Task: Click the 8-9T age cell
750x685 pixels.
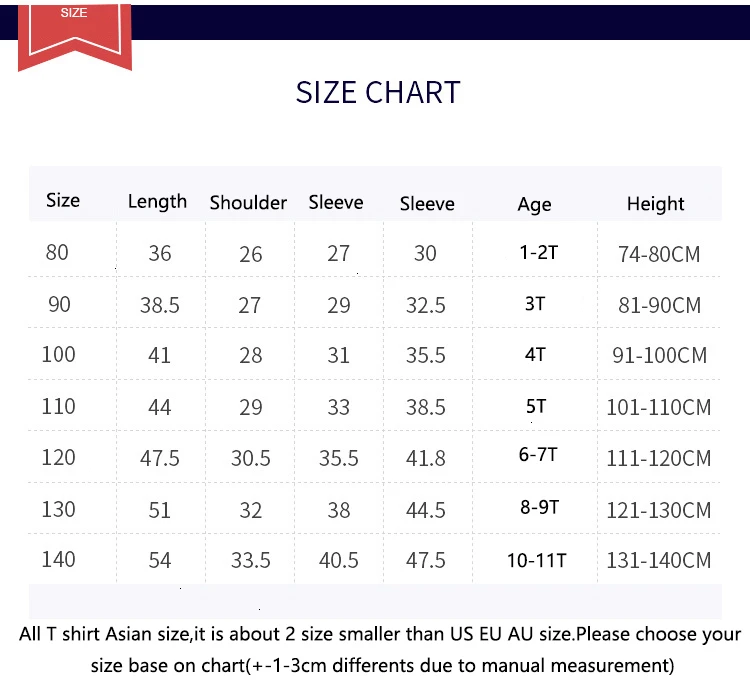Action: [x=538, y=507]
